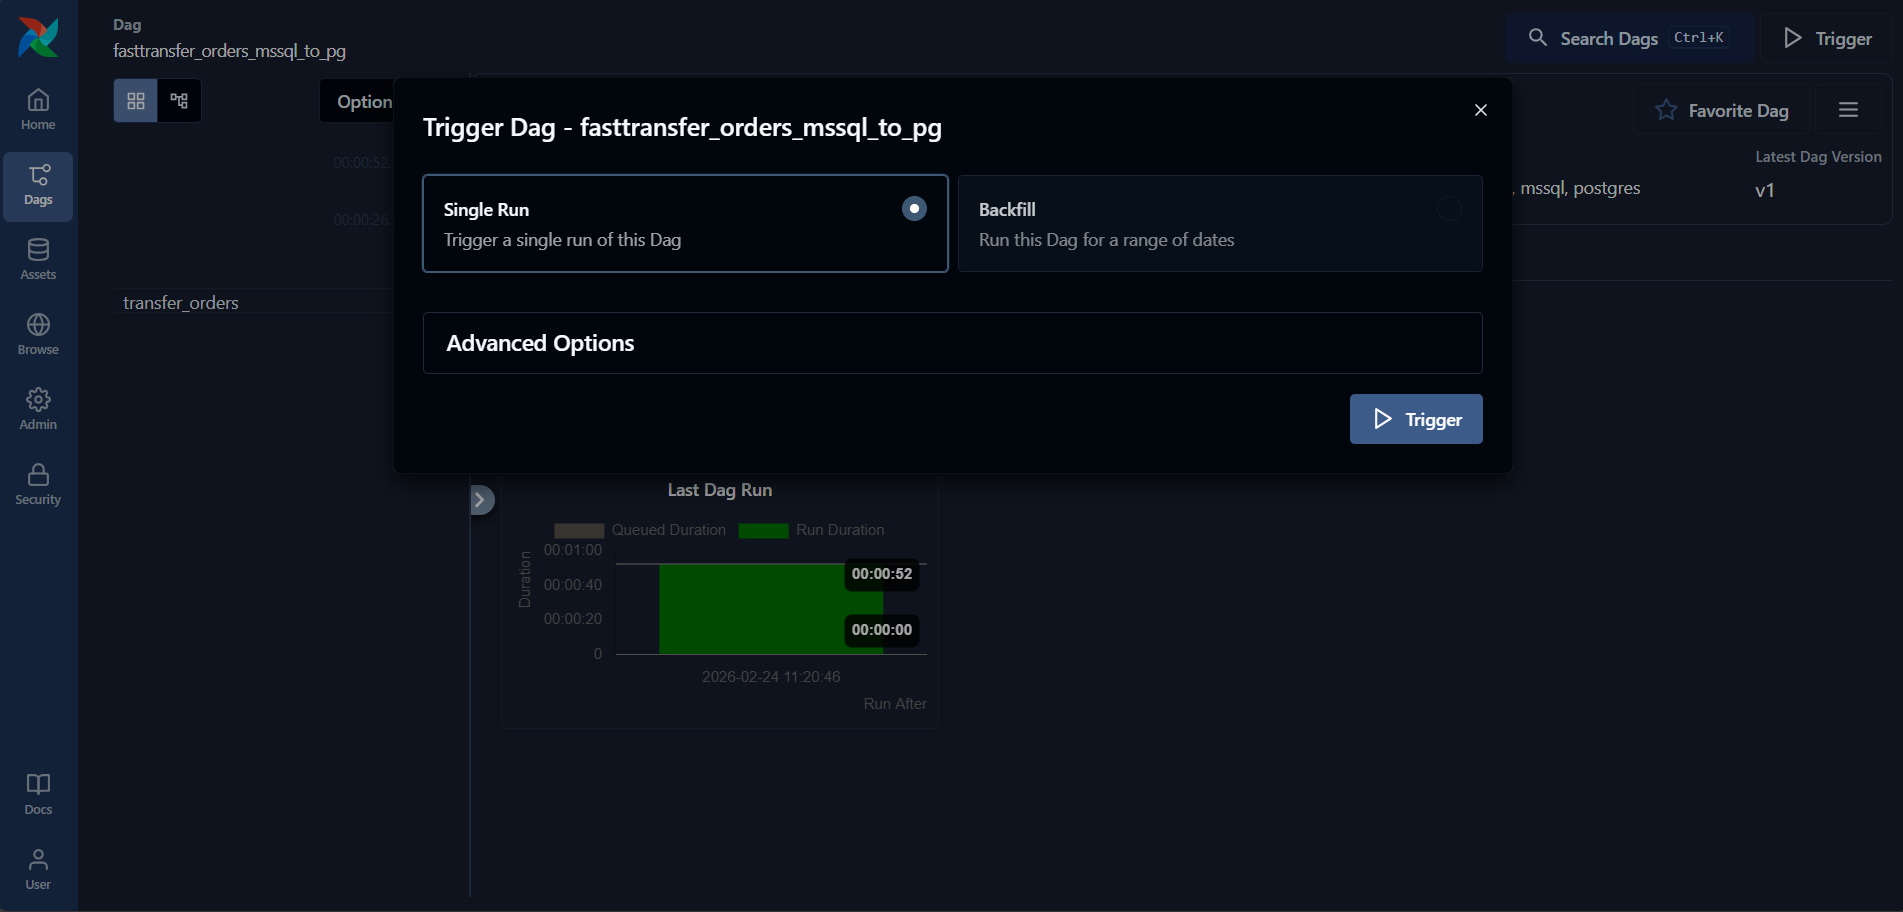Image resolution: width=1903 pixels, height=912 pixels.
Task: Open Docs from the sidebar
Action: click(x=38, y=794)
